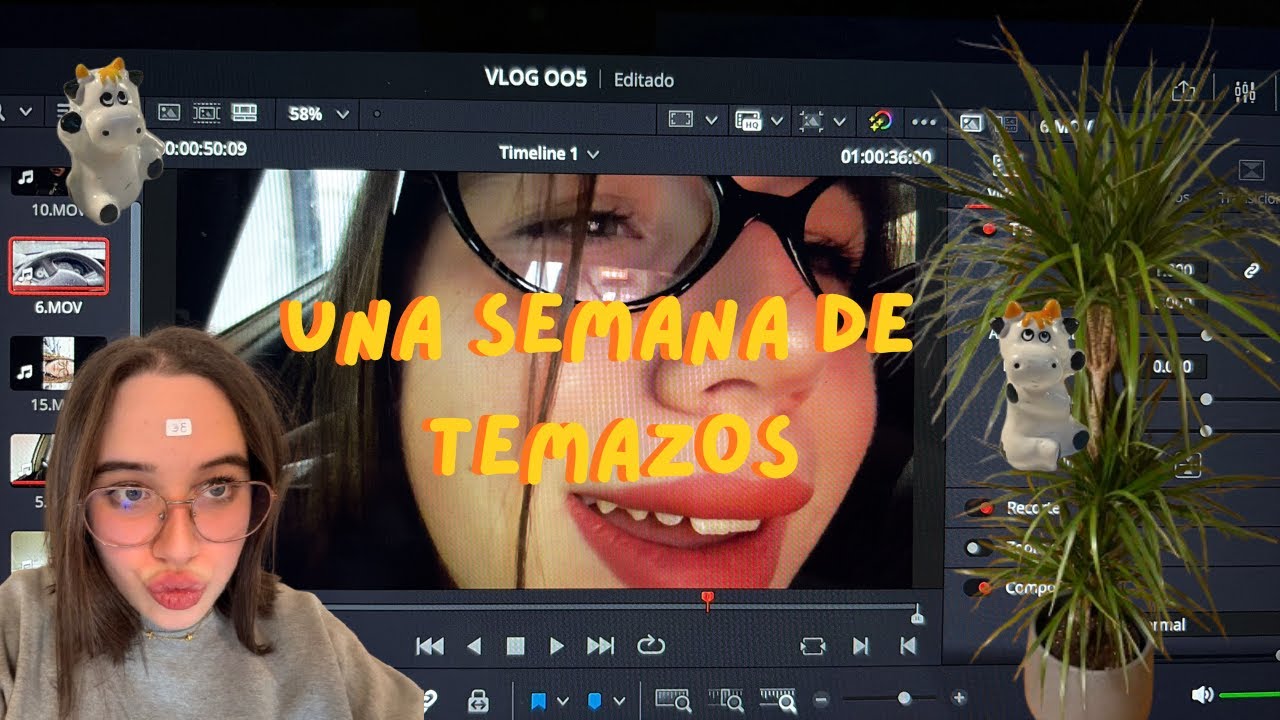The image size is (1280, 720).
Task: Toggle loop playback
Action: click(x=651, y=646)
